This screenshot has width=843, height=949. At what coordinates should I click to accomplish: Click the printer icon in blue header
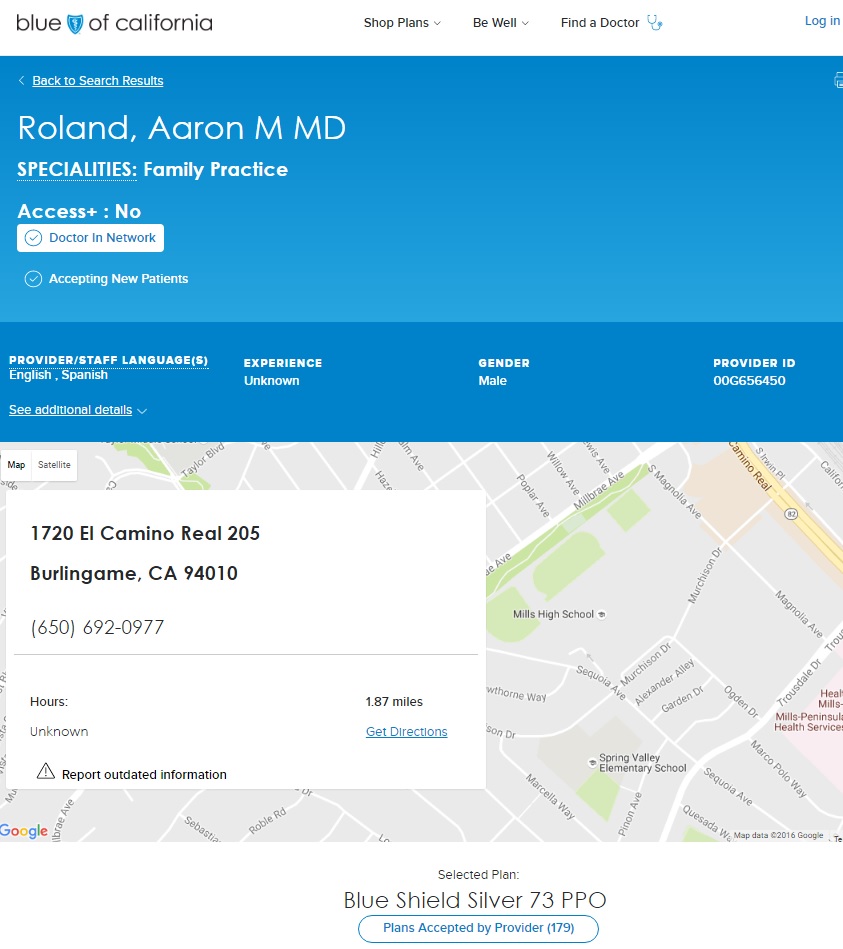[838, 80]
